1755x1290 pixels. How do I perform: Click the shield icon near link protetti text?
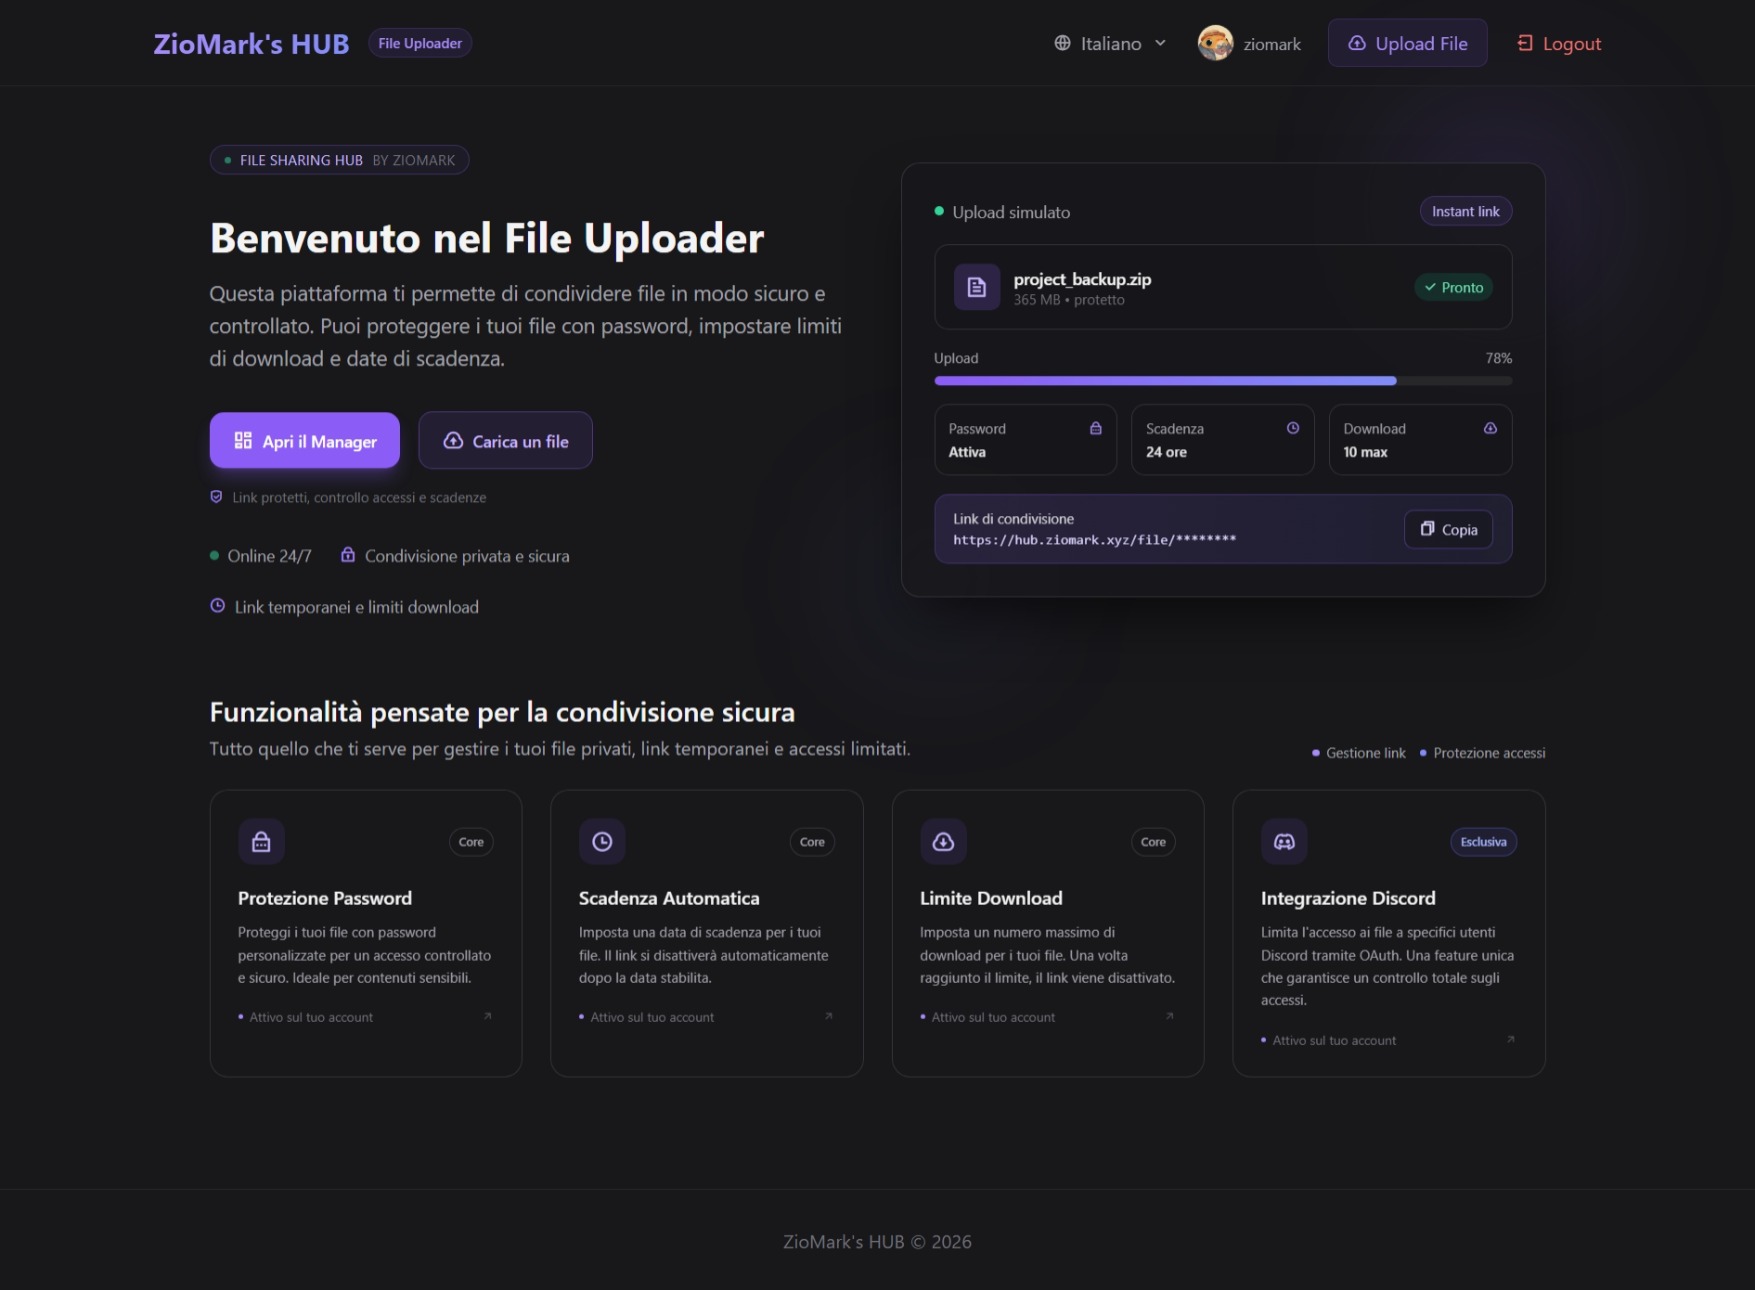click(215, 496)
